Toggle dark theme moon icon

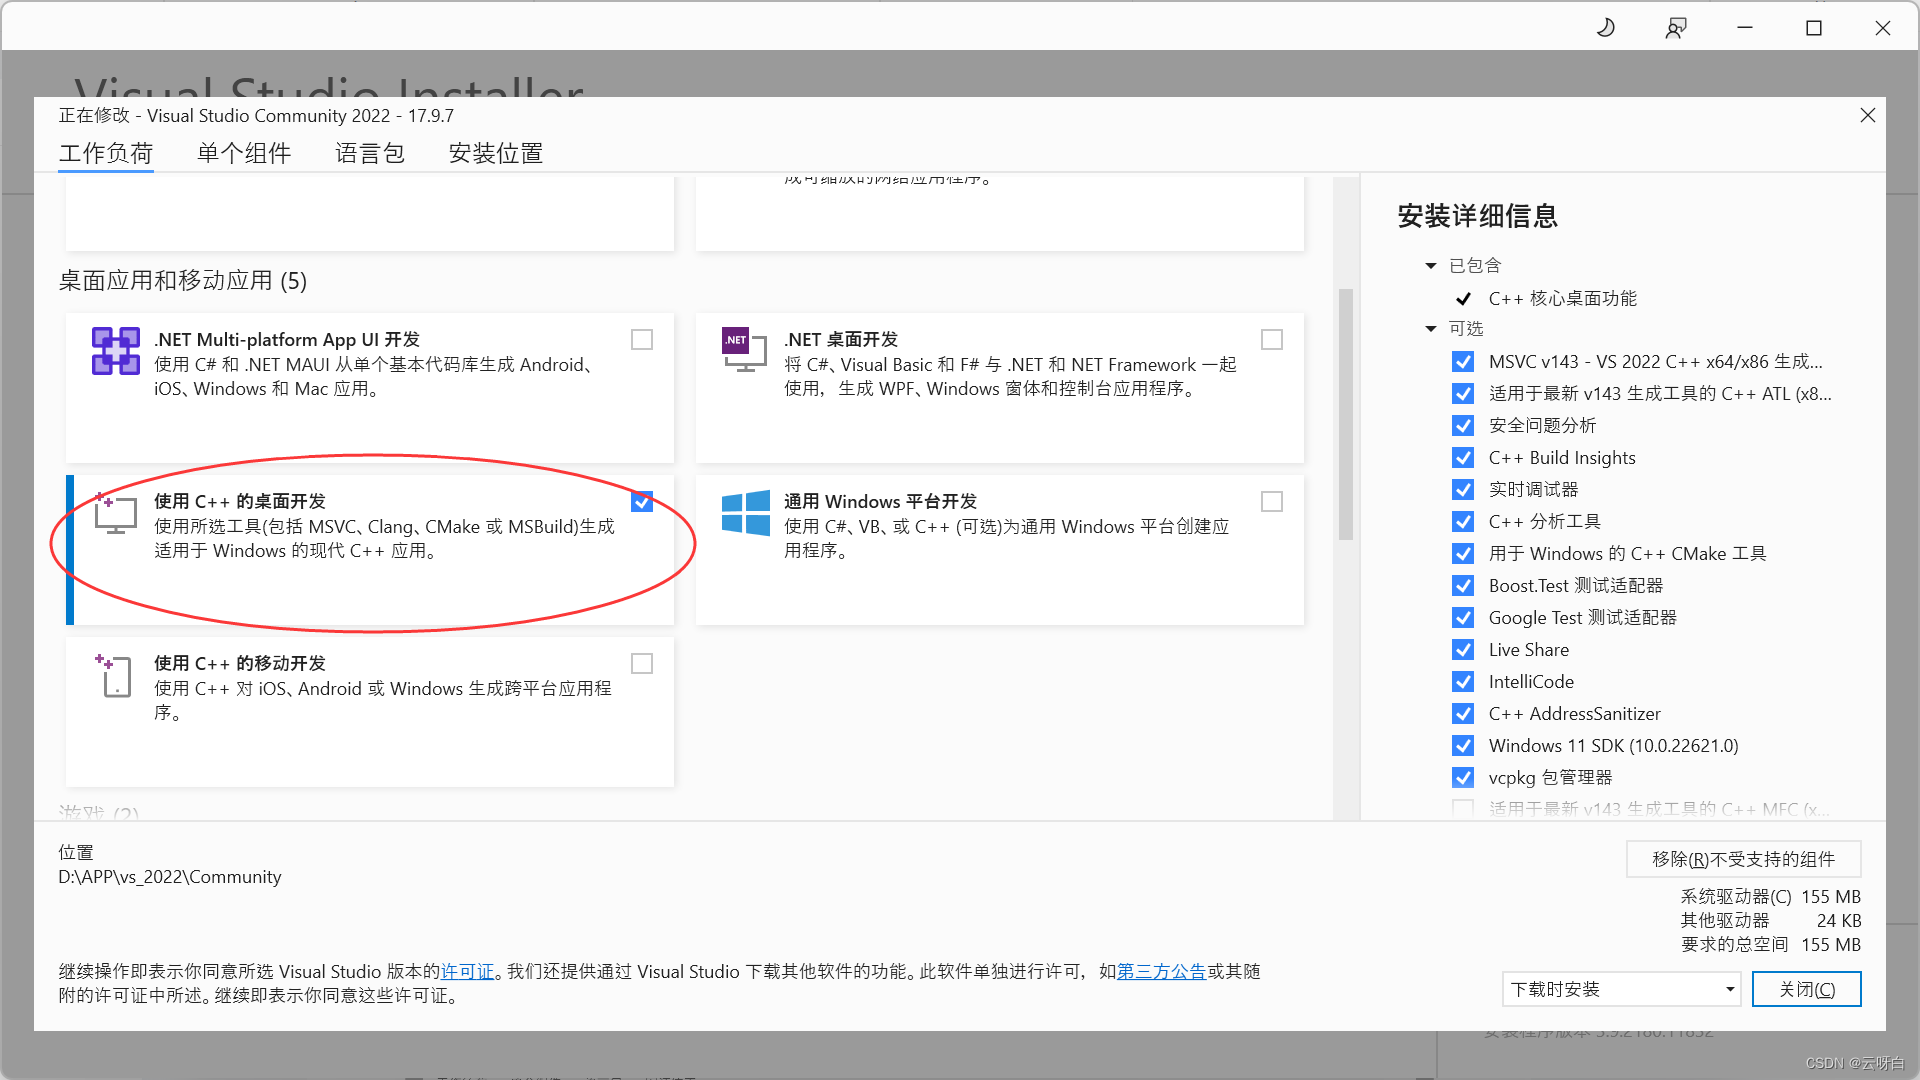tap(1606, 28)
